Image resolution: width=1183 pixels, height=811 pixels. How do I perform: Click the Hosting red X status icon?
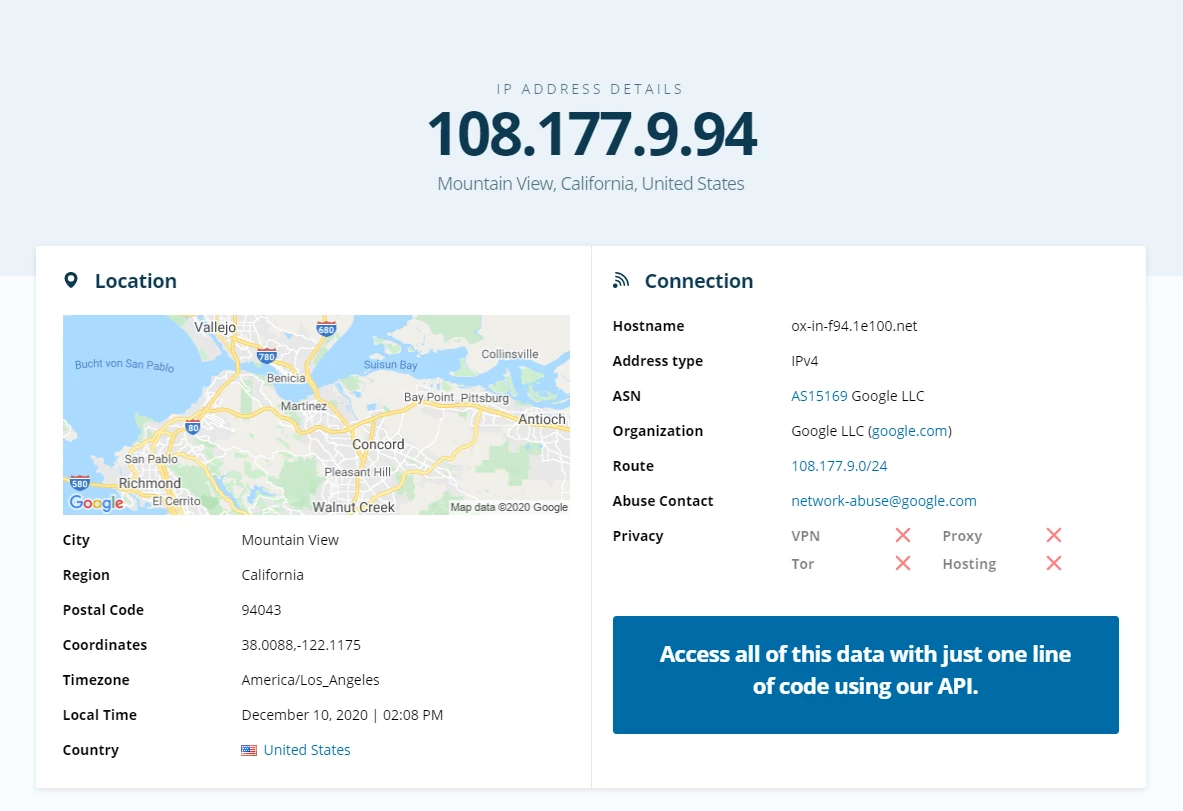point(1054,564)
